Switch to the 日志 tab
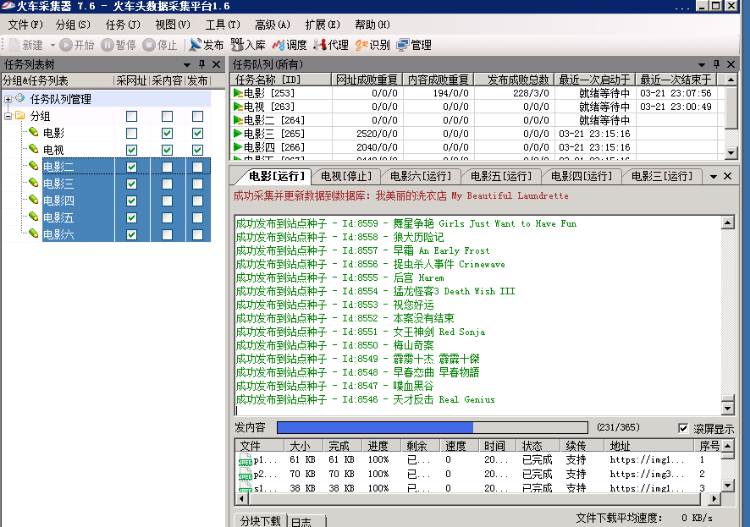Viewport: 750px width, 527px height. 300,521
